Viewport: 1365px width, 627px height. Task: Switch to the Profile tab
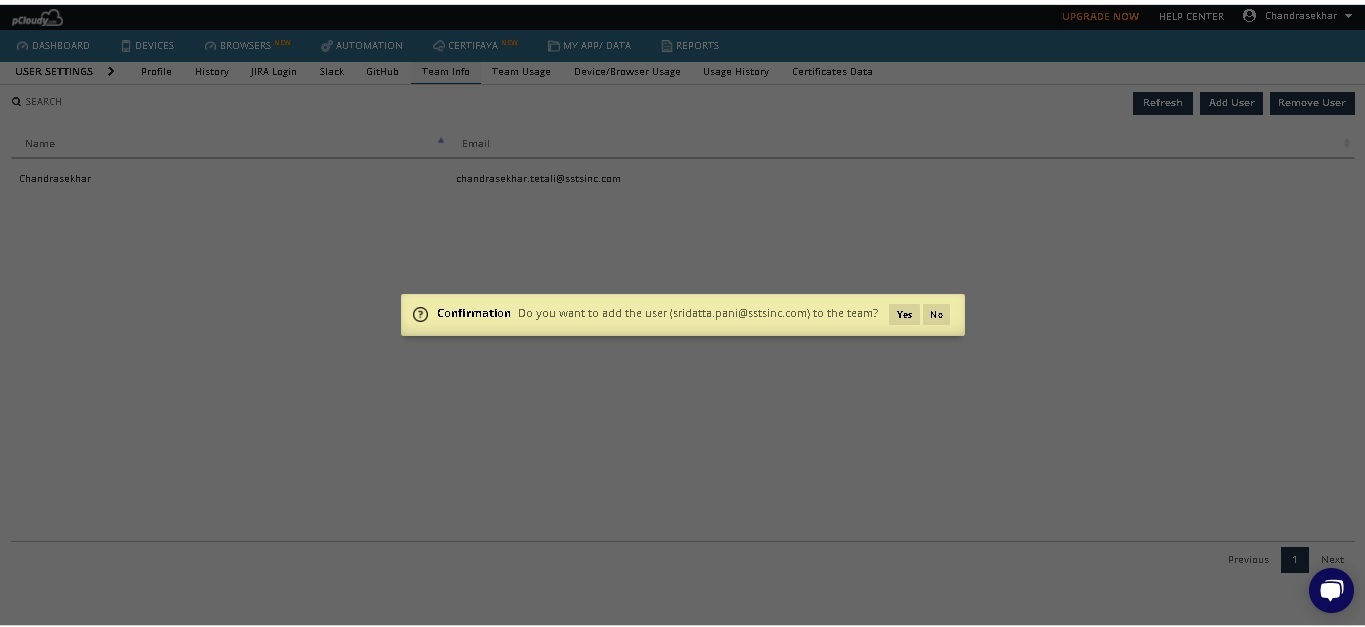click(x=156, y=72)
